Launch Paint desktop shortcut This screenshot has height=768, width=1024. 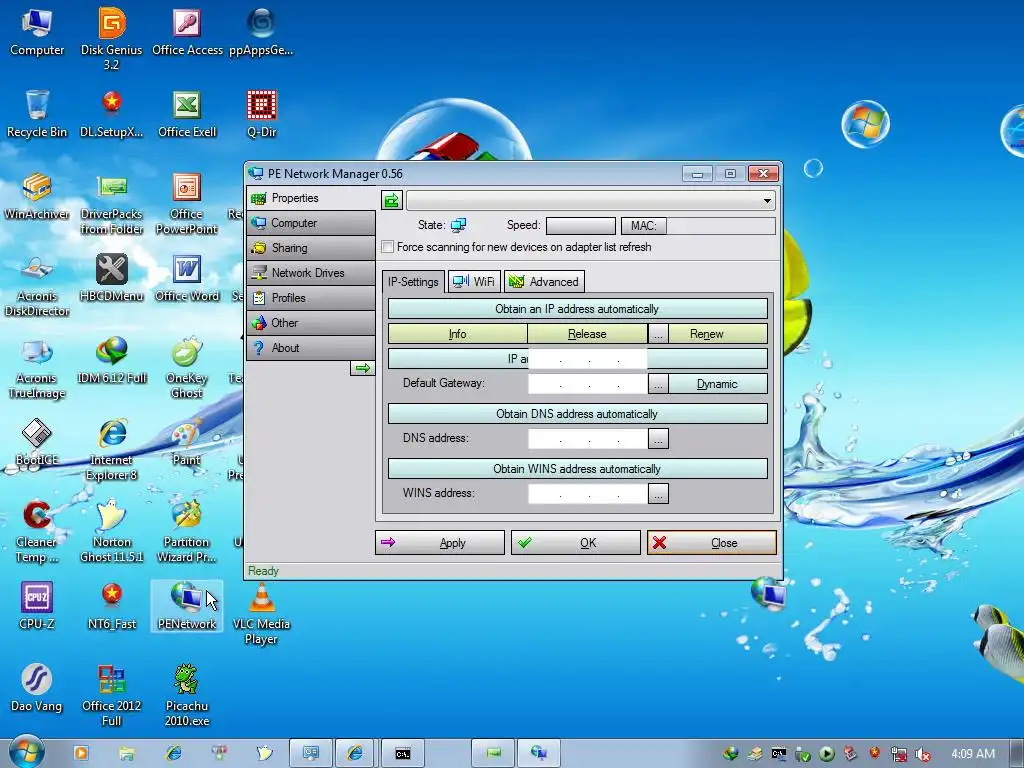point(186,443)
